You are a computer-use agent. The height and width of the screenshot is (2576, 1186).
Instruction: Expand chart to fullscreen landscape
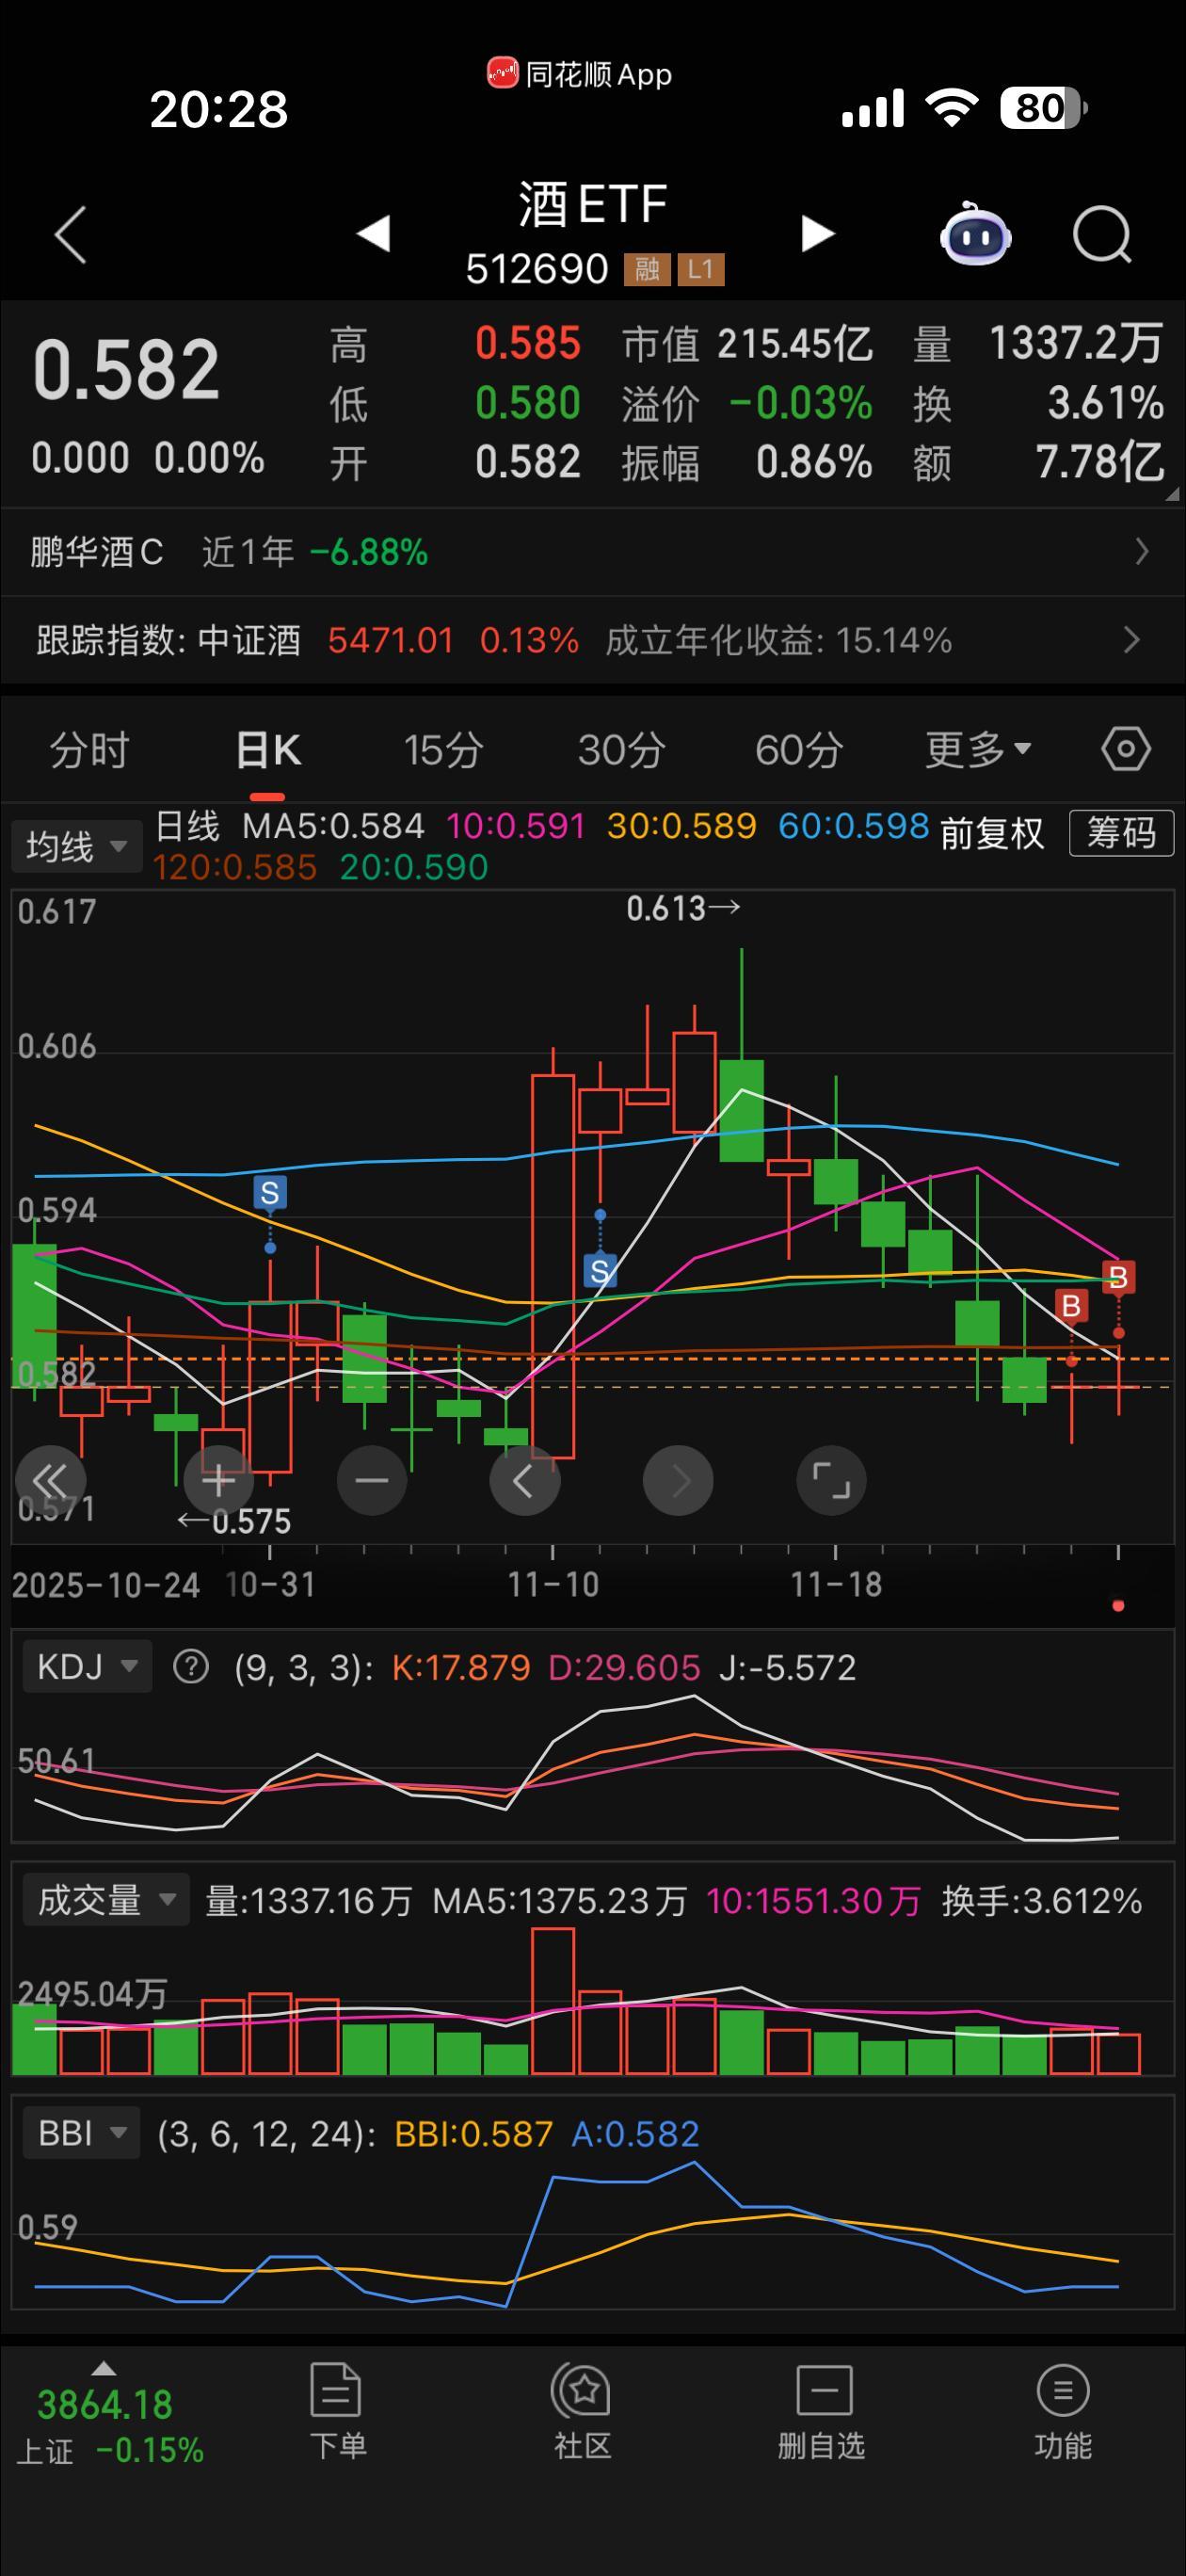(x=831, y=1480)
